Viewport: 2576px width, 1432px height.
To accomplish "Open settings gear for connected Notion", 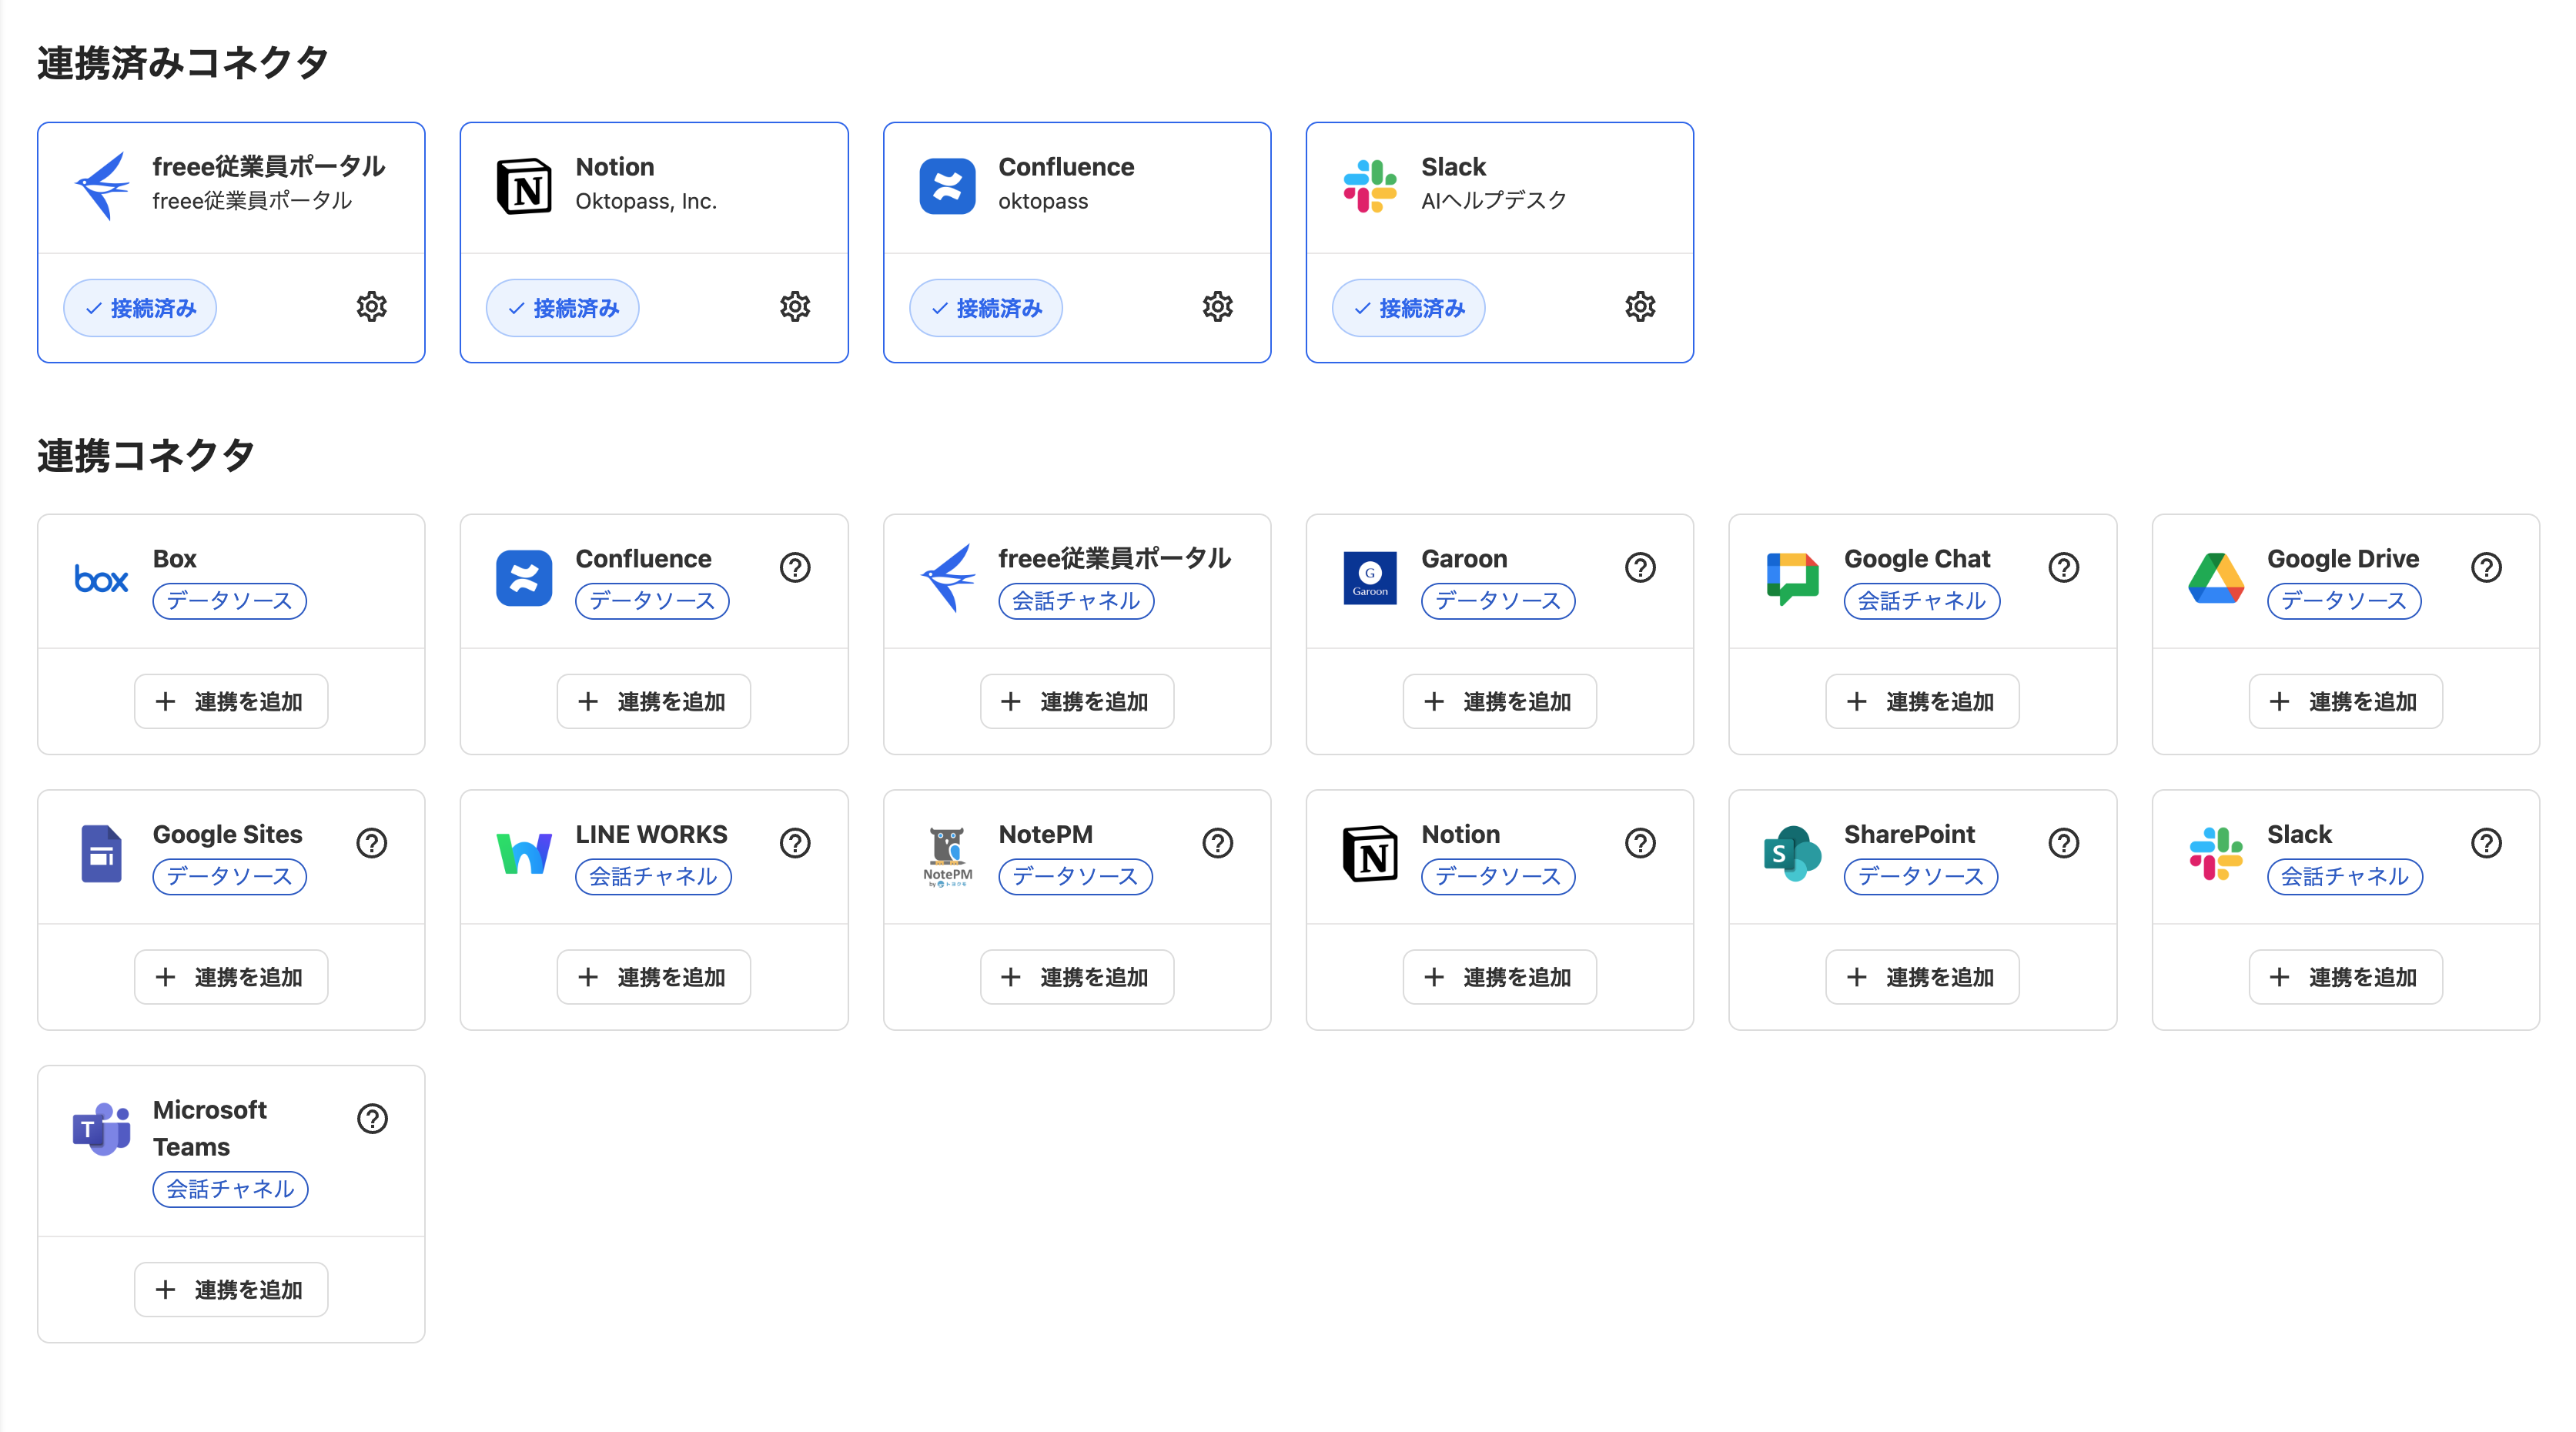I will click(x=795, y=307).
